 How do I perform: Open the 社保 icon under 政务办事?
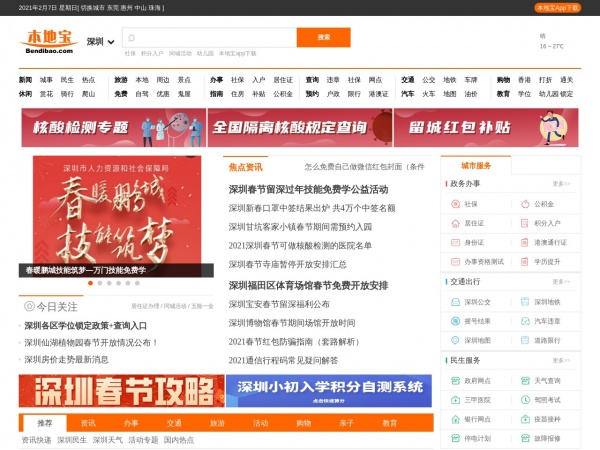click(x=455, y=204)
